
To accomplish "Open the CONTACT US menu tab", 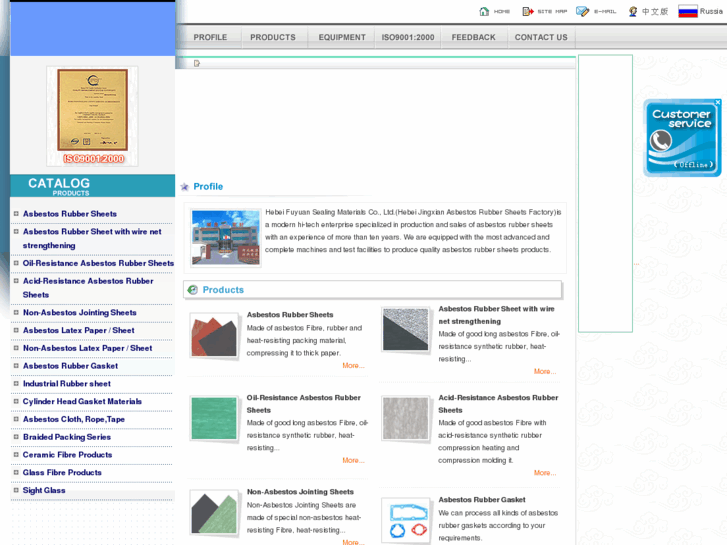I will point(541,37).
